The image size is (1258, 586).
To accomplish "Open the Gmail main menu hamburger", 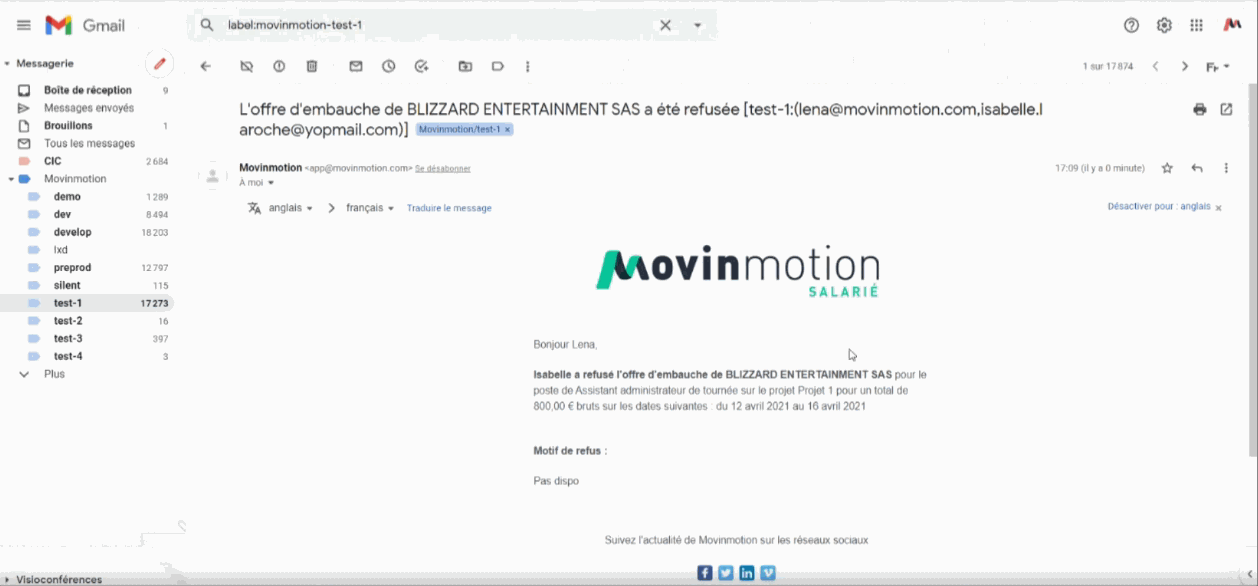I will [x=23, y=25].
